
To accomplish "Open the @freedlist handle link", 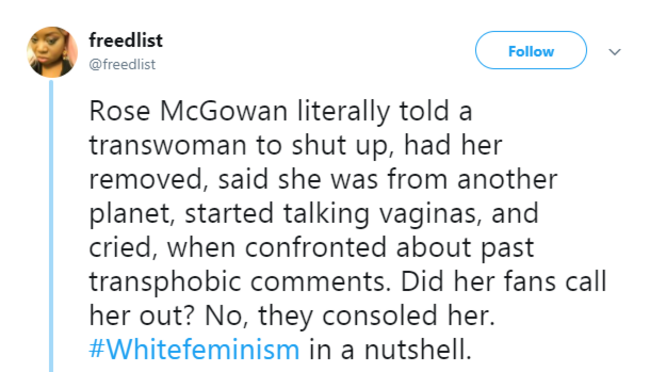I will 122,64.
